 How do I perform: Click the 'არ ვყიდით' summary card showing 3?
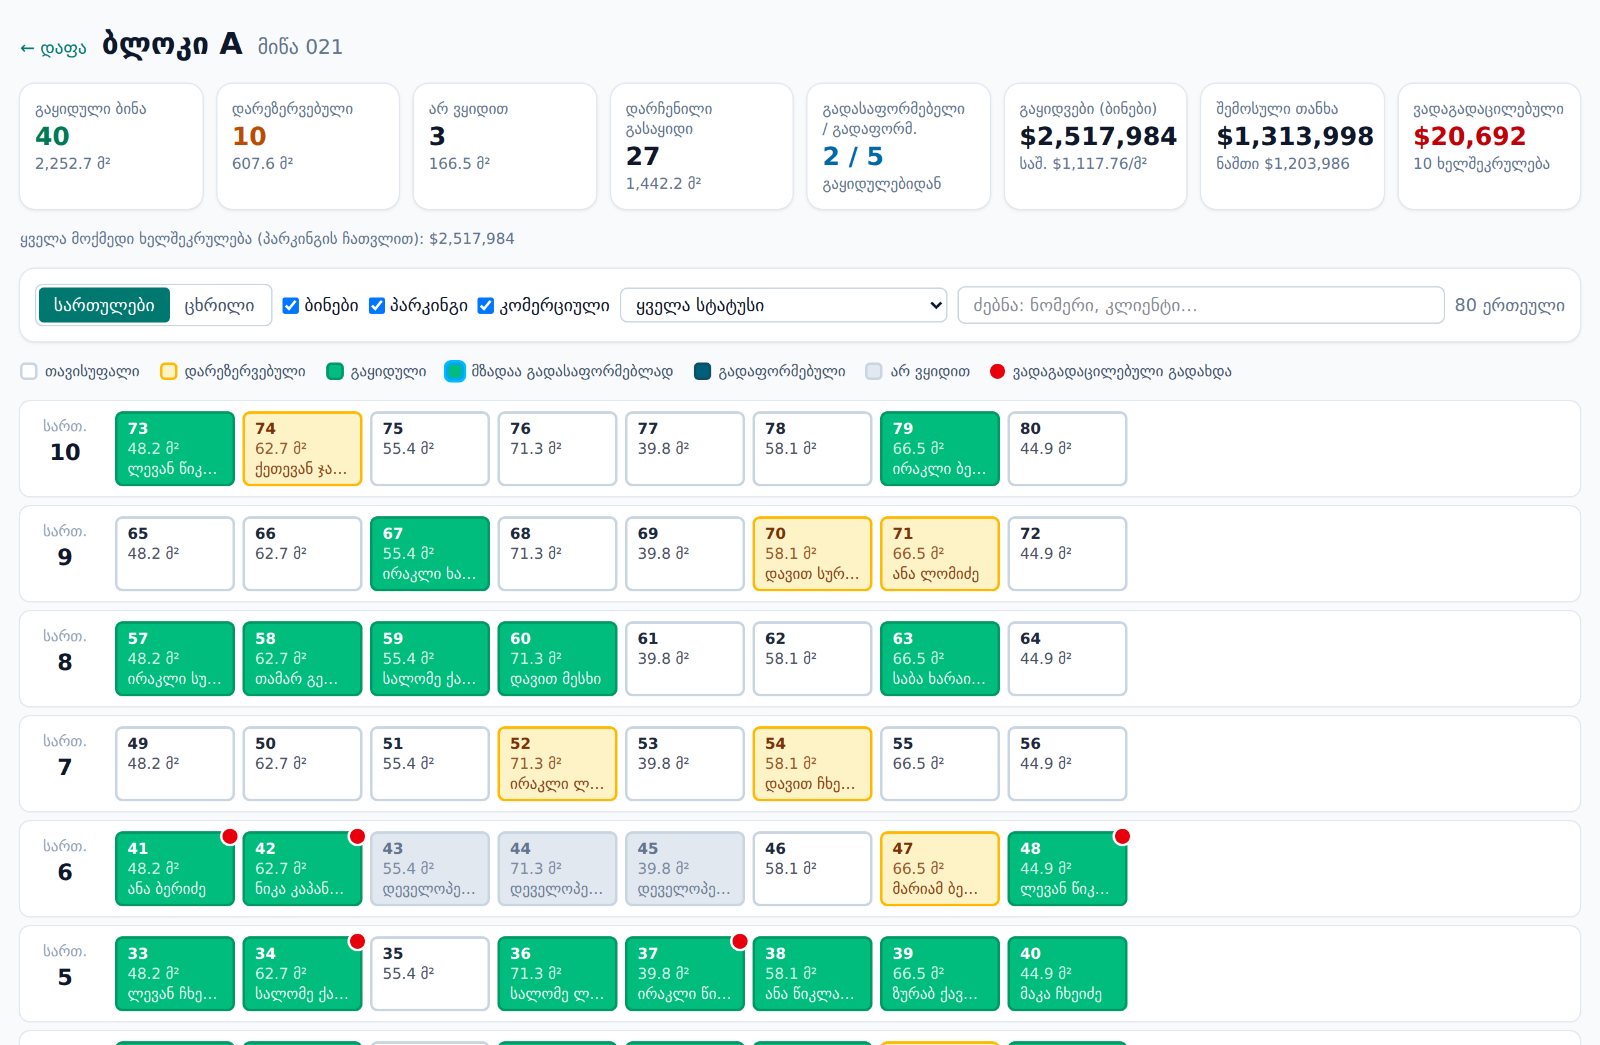505,146
